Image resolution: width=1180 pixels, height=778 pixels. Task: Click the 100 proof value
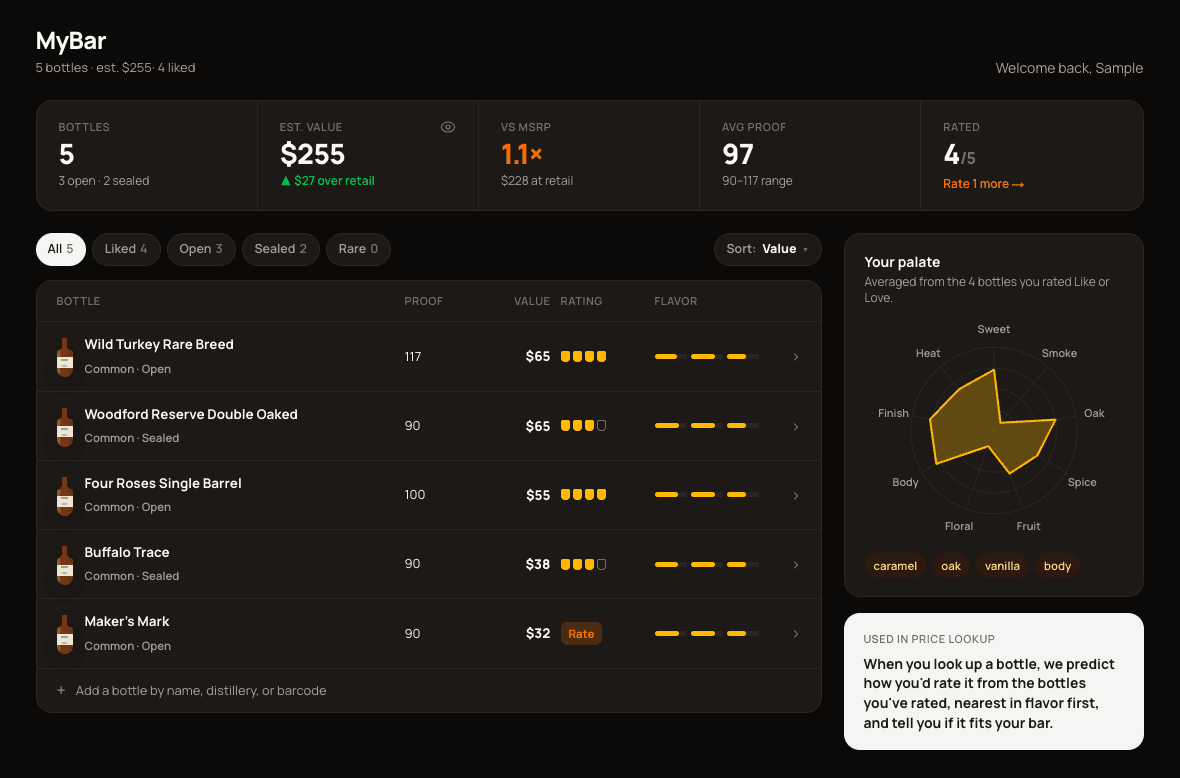[415, 494]
